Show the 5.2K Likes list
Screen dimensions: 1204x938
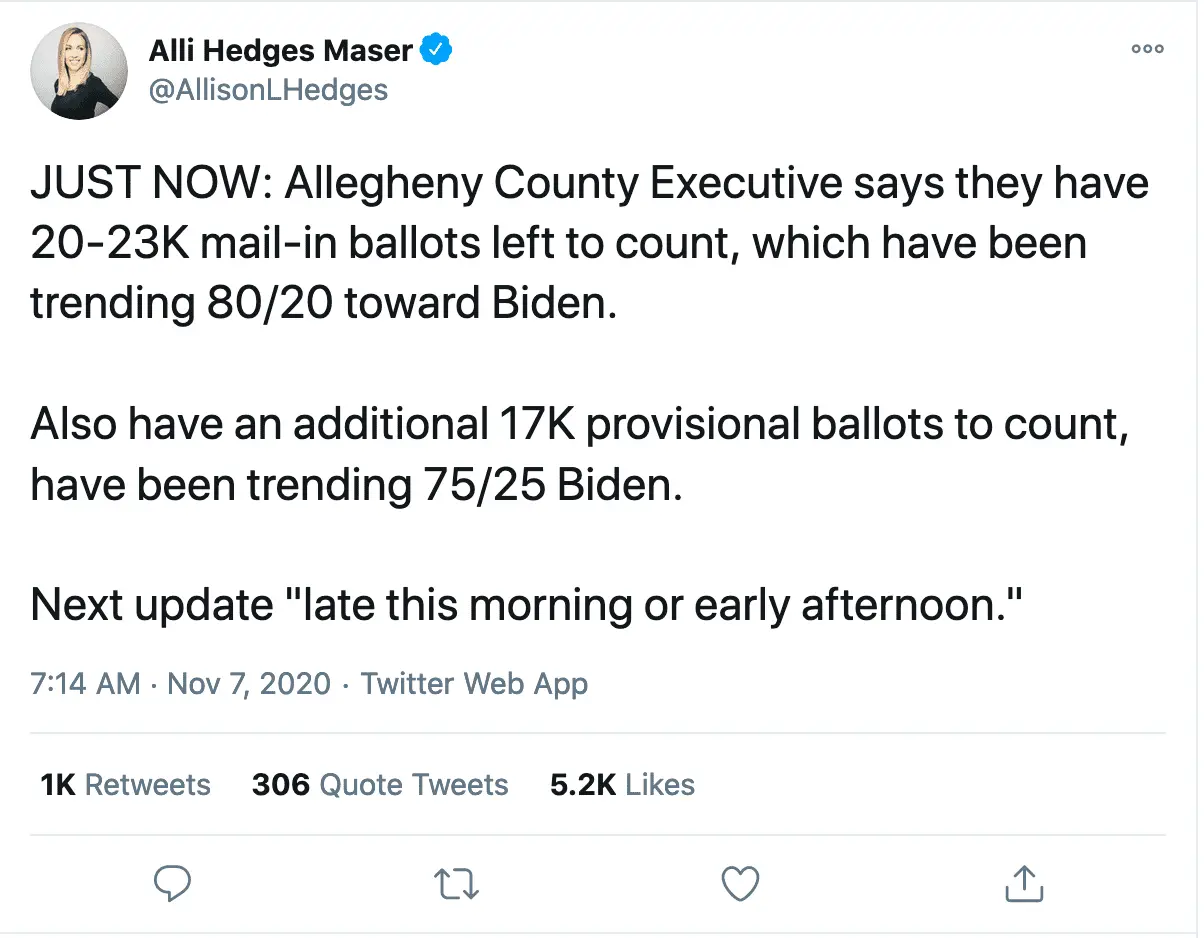[622, 785]
